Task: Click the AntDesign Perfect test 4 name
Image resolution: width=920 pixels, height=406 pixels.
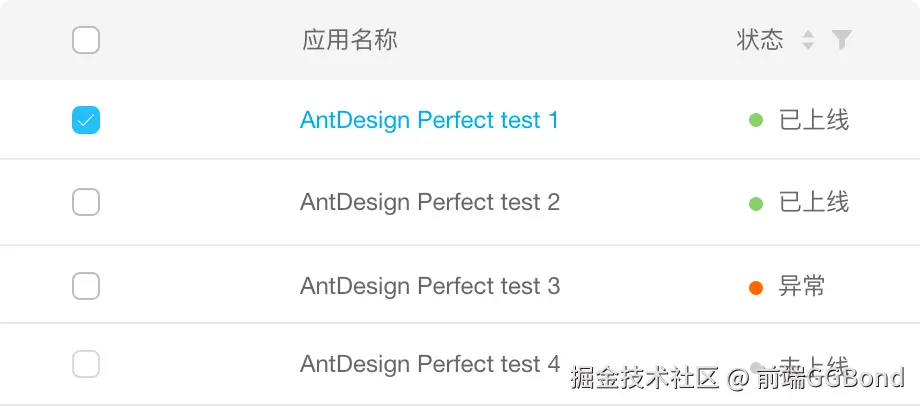Action: click(429, 364)
